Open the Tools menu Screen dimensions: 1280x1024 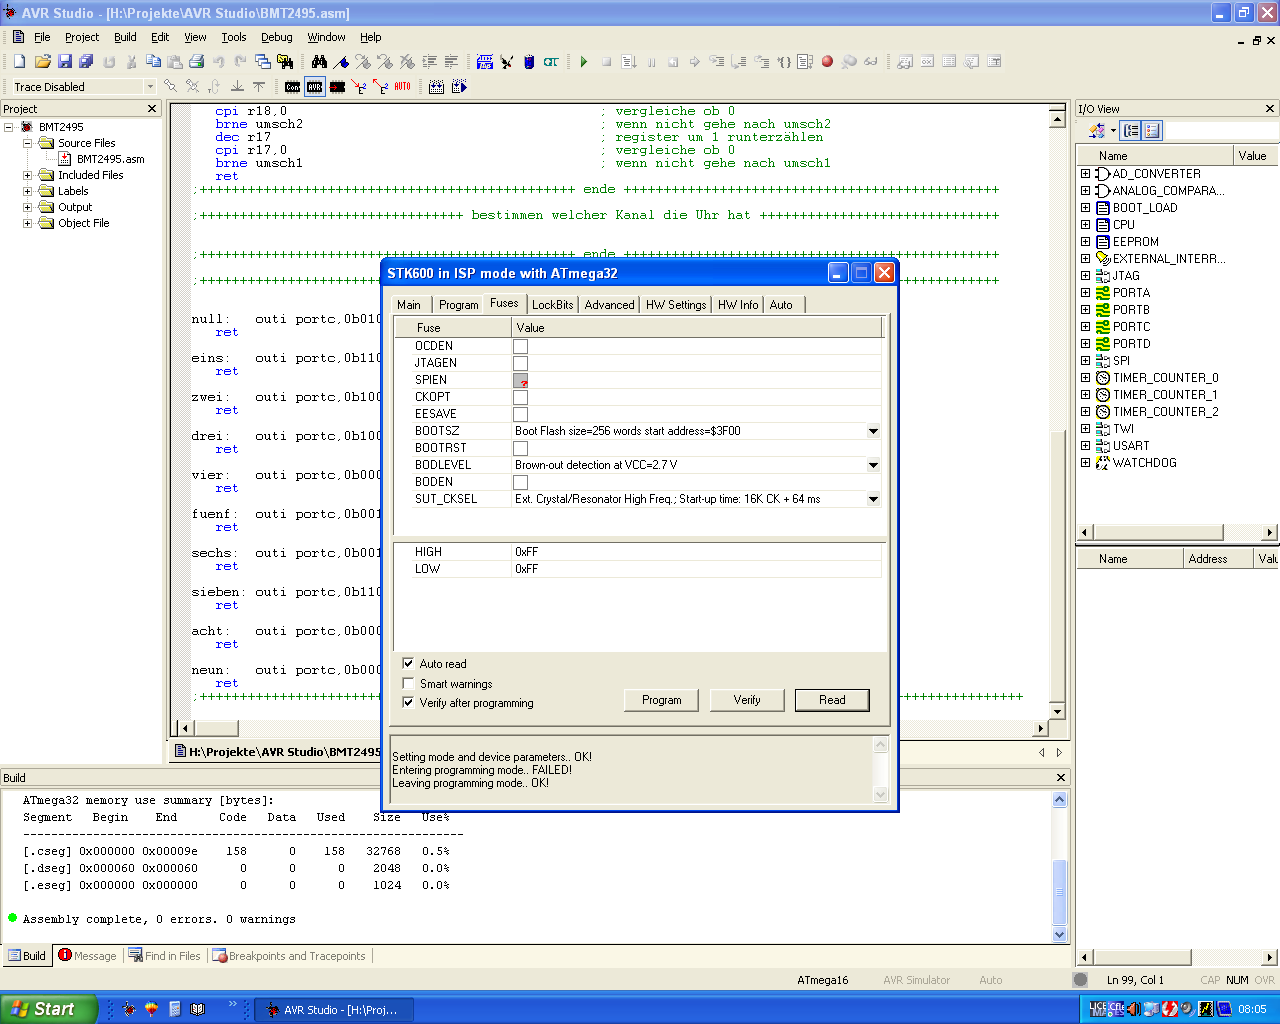234,37
